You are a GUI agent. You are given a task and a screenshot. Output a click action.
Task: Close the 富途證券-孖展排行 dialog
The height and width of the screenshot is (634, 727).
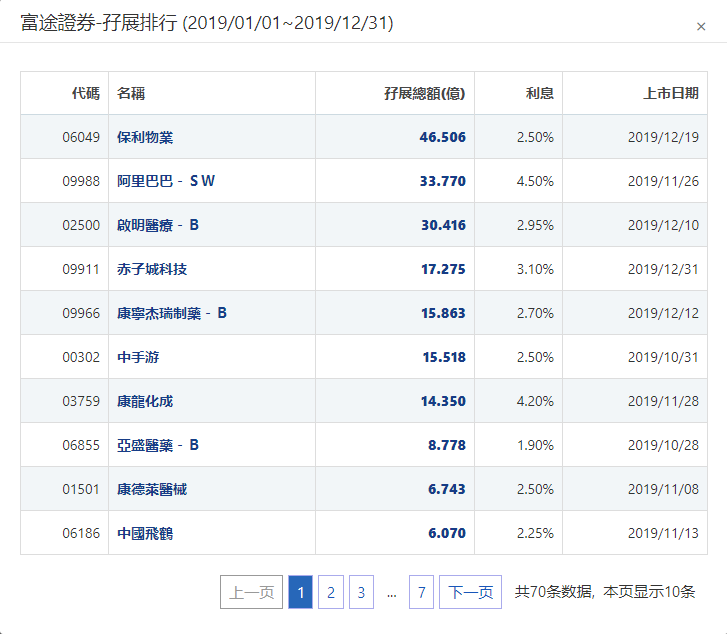(701, 26)
